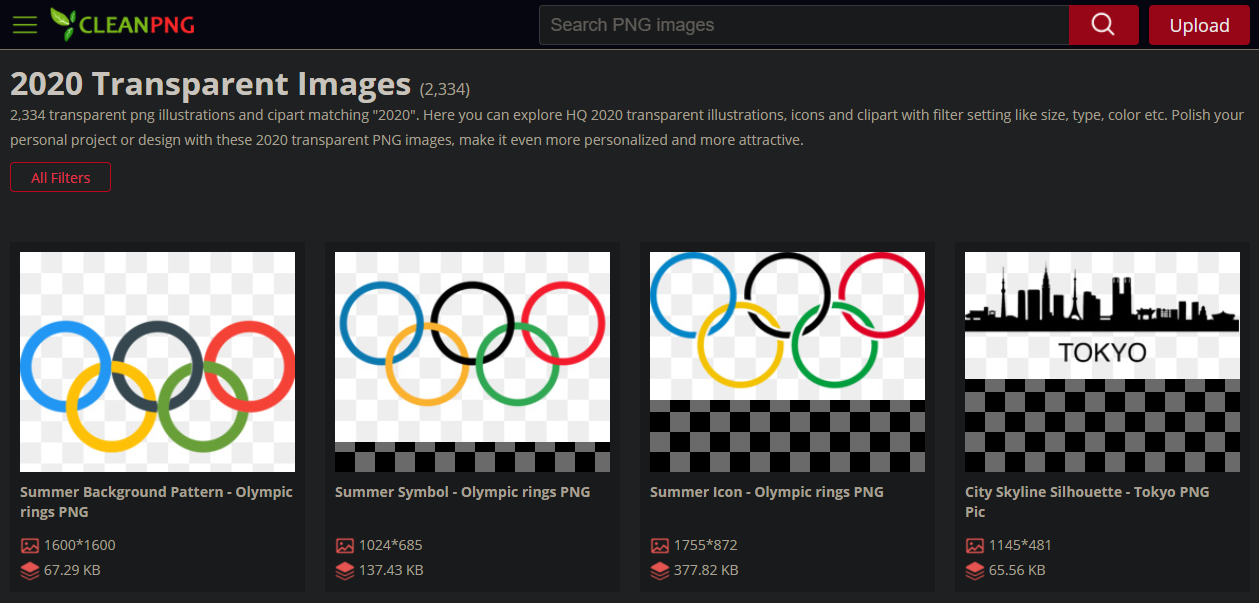Screen dimensions: 1259x603
Task: Click image-size icon beside 1755*872
Action: (x=659, y=546)
